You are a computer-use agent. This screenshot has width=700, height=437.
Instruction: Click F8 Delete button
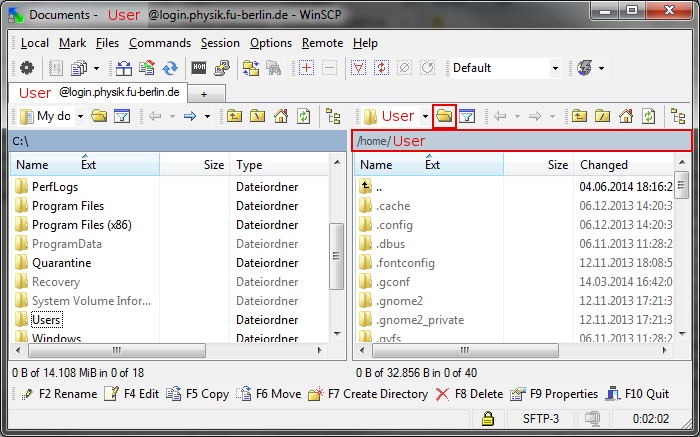pos(469,394)
